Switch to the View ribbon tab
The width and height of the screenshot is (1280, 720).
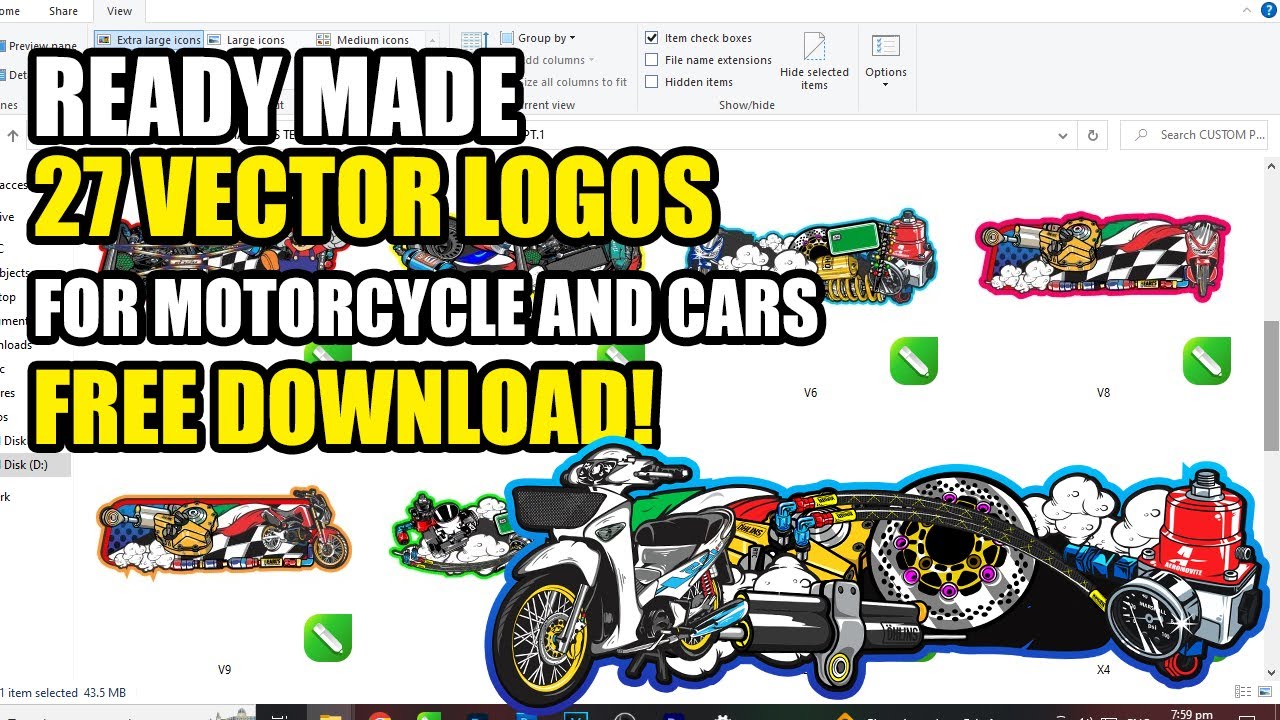[x=119, y=11]
